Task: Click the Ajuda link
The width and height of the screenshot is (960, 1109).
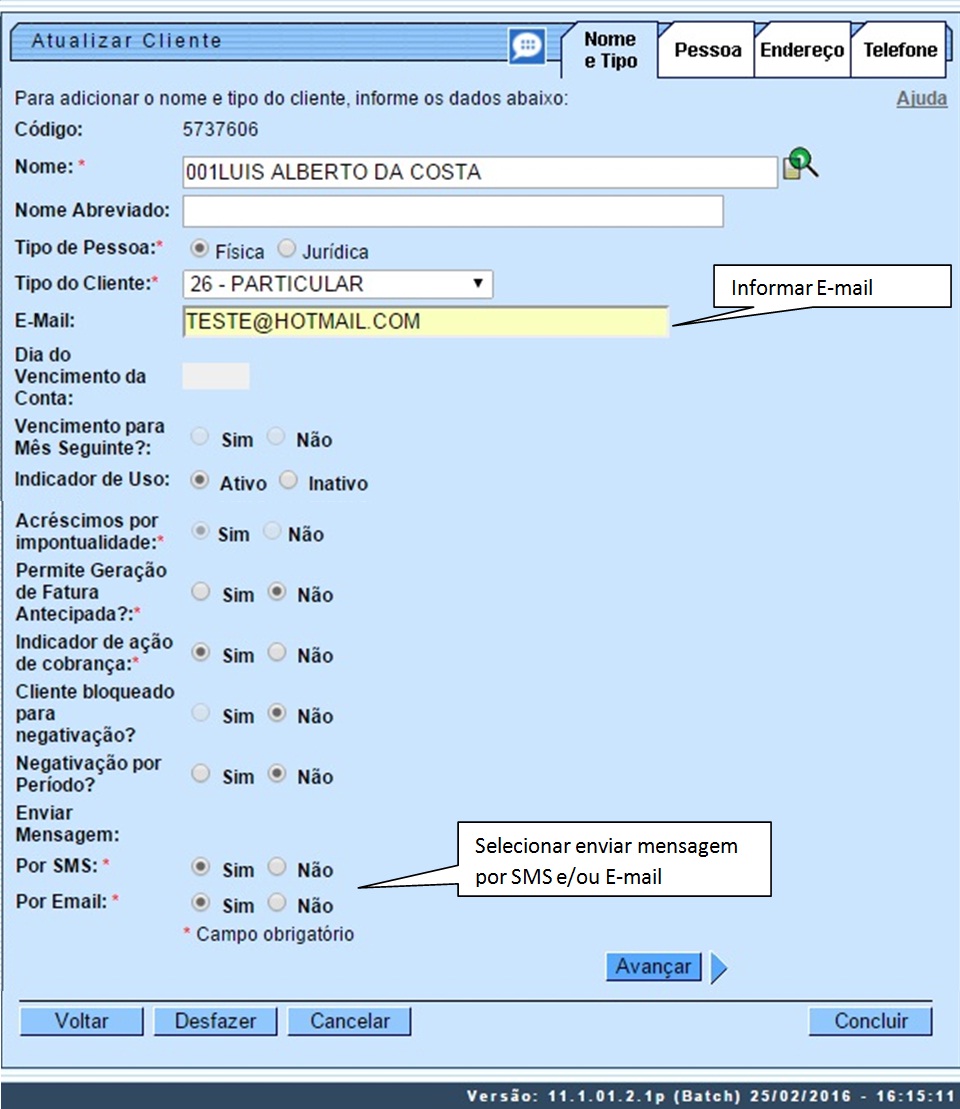Action: tap(921, 98)
